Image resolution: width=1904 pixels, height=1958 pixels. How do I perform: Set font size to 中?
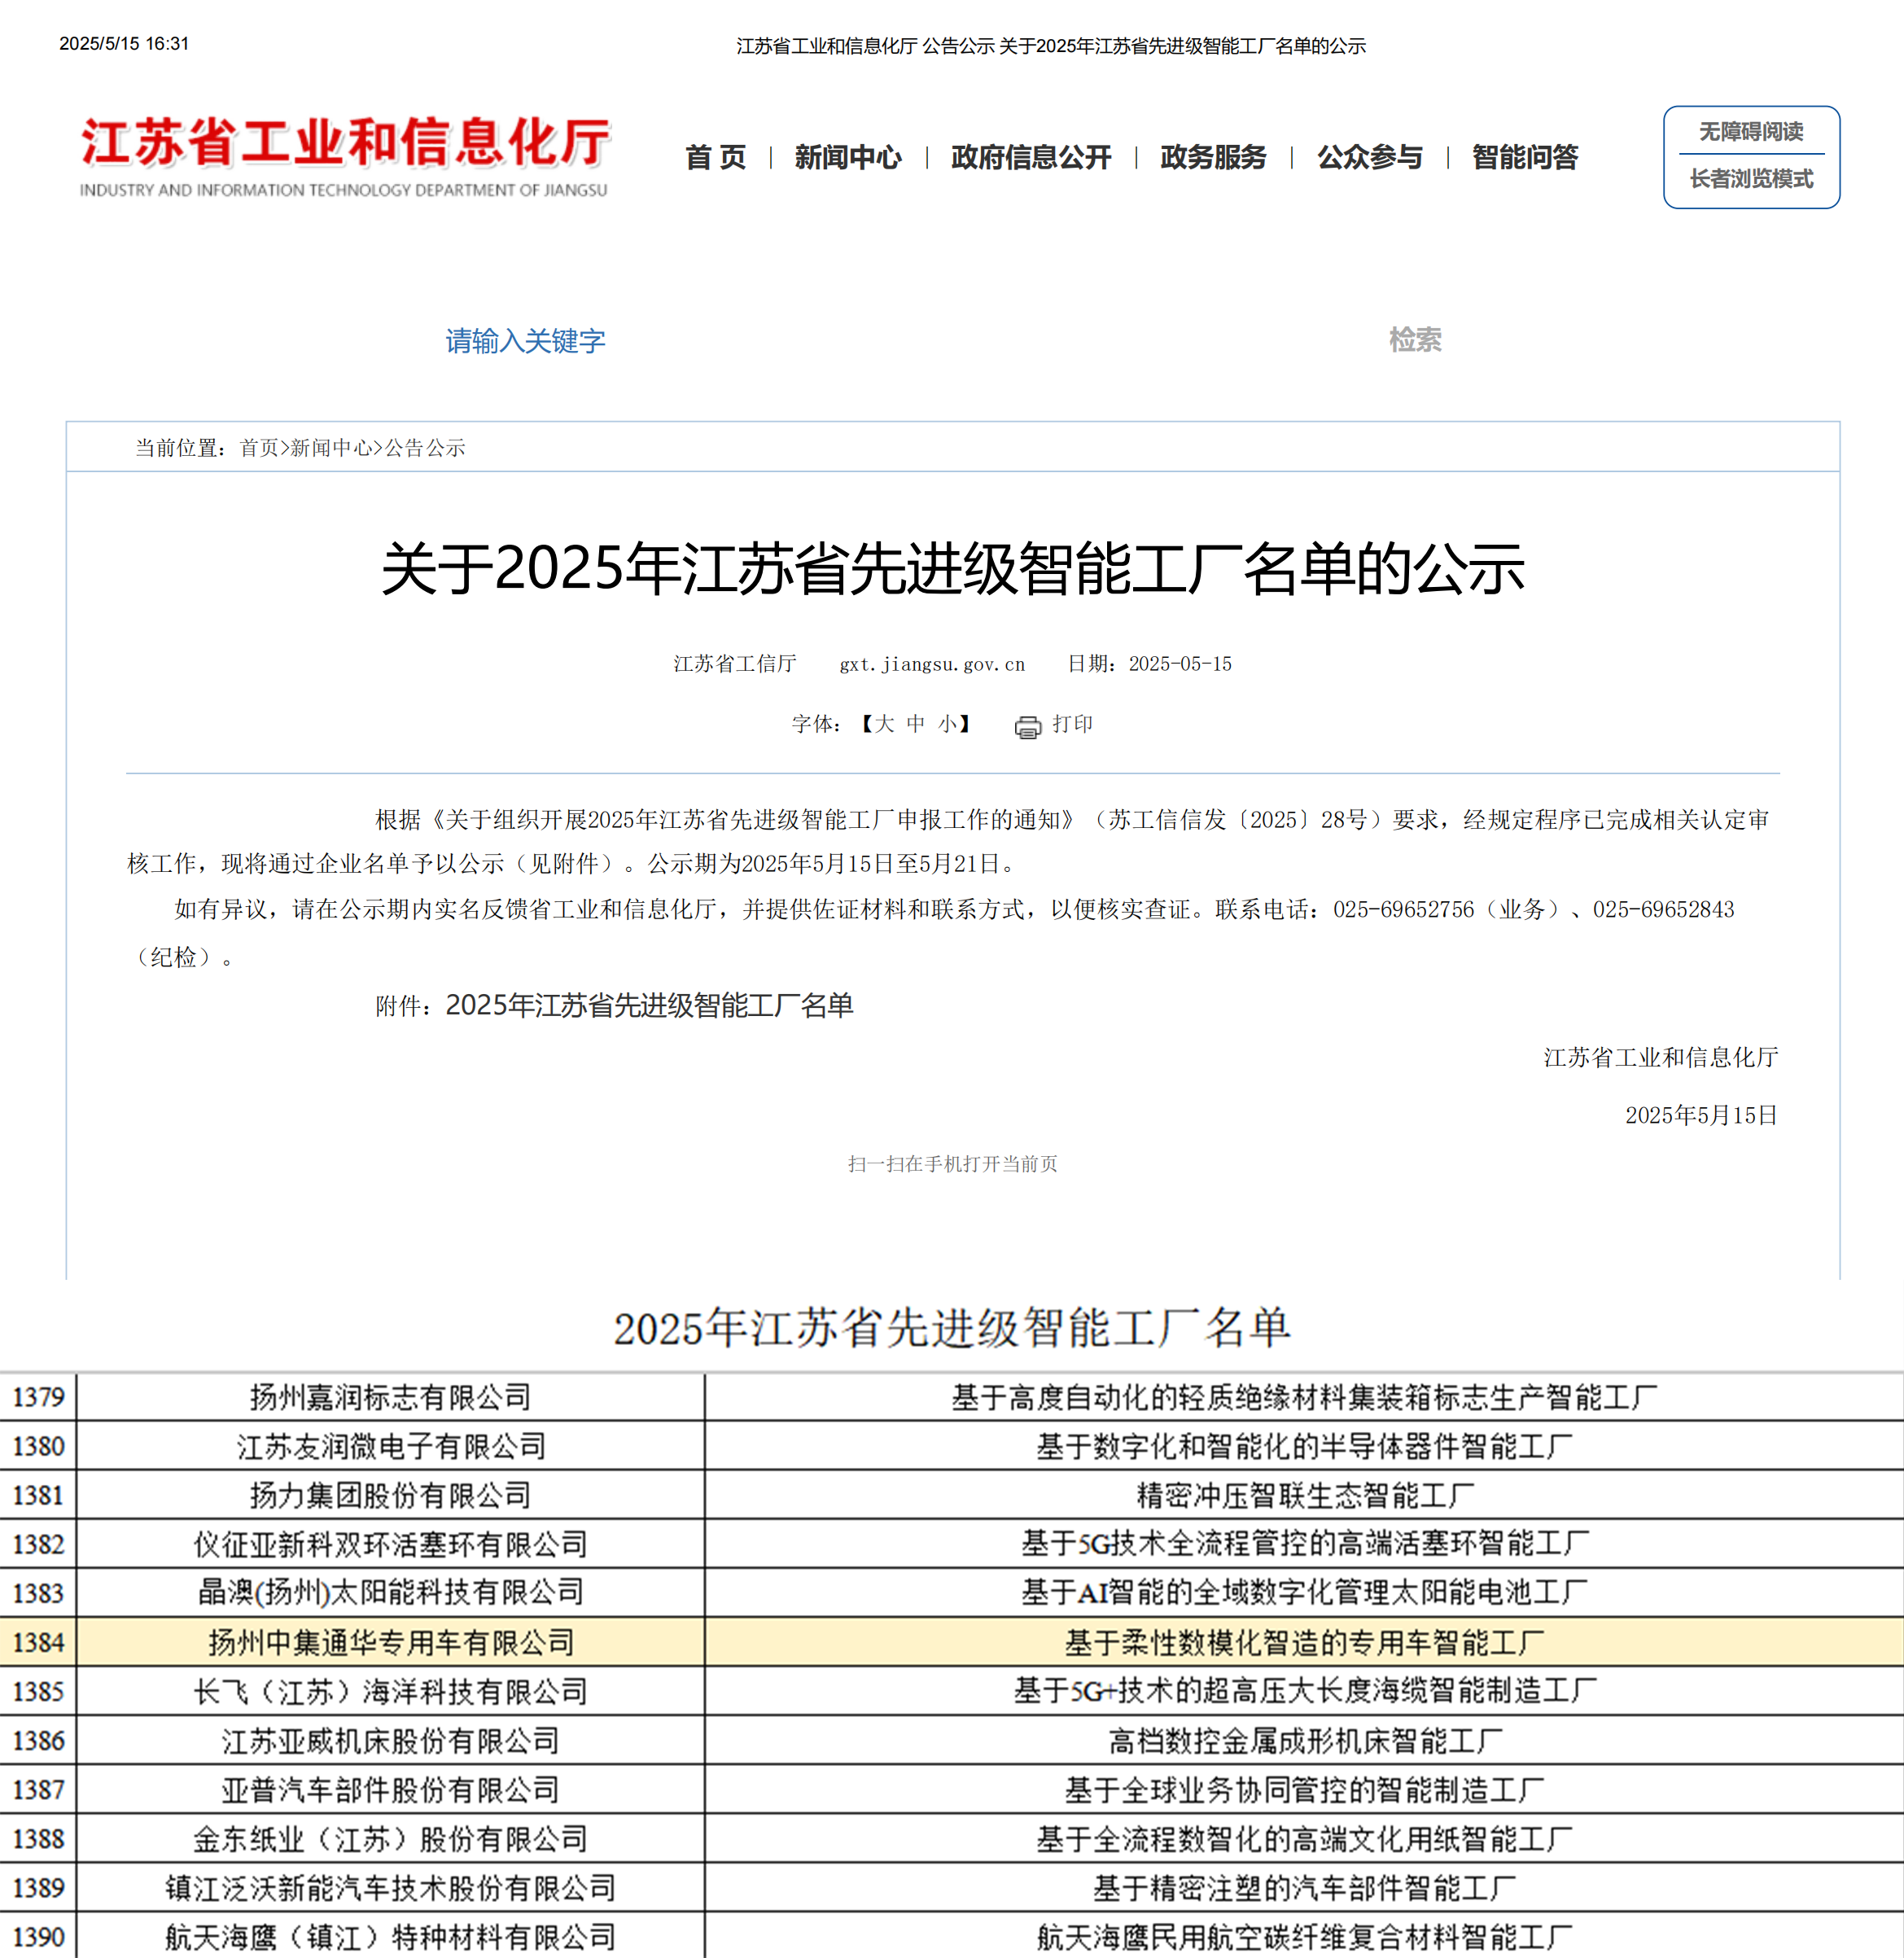(x=915, y=724)
